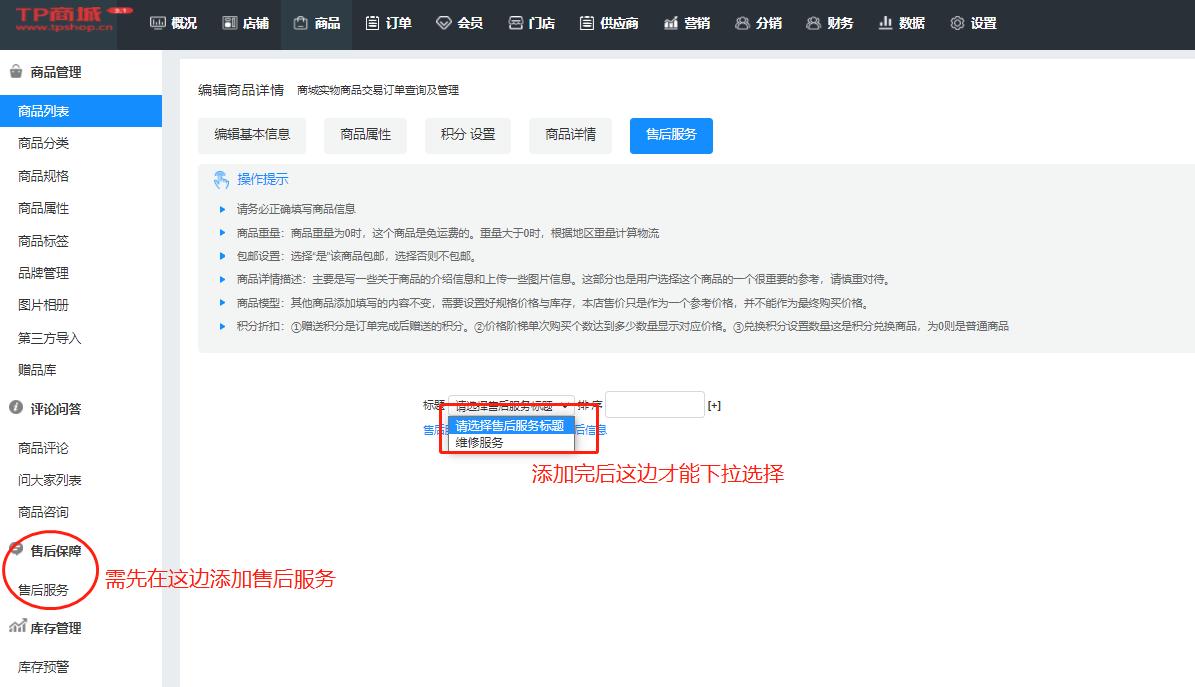The width and height of the screenshot is (1195, 687).
Task: Open 售后服务 in the left sidebar
Action: pyautogui.click(x=44, y=590)
